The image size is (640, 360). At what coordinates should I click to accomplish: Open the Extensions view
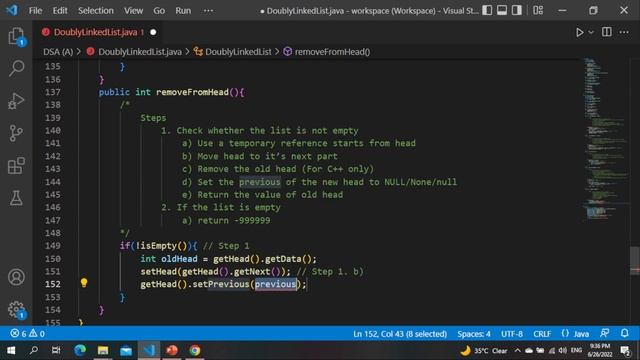pos(16,166)
